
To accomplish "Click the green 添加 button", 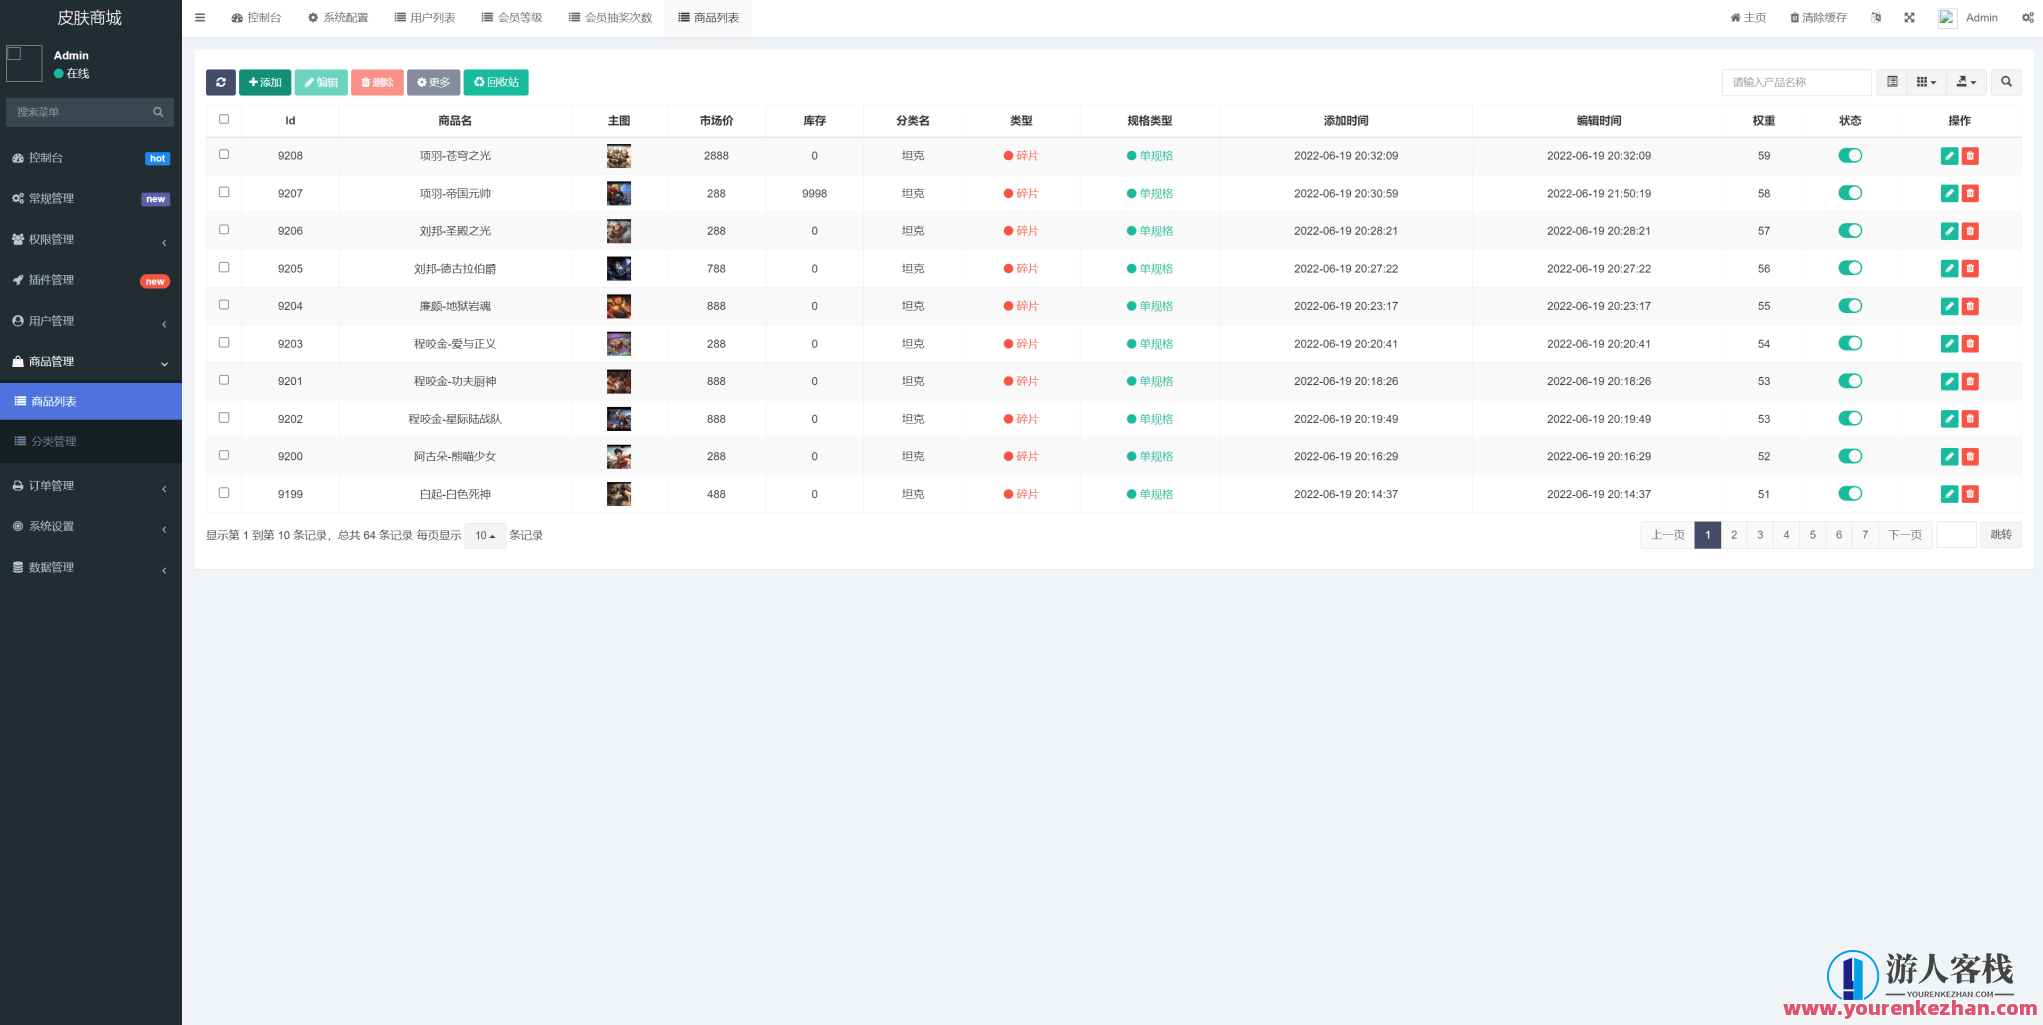I will [265, 82].
